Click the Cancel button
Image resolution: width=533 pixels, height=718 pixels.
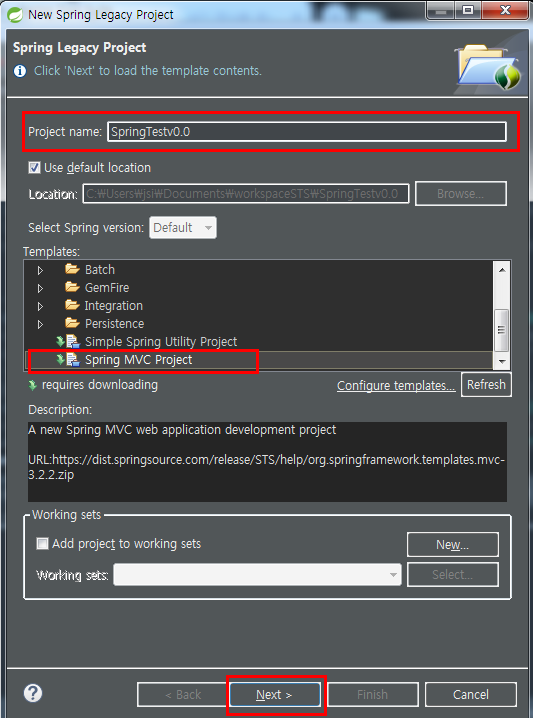coord(470,695)
